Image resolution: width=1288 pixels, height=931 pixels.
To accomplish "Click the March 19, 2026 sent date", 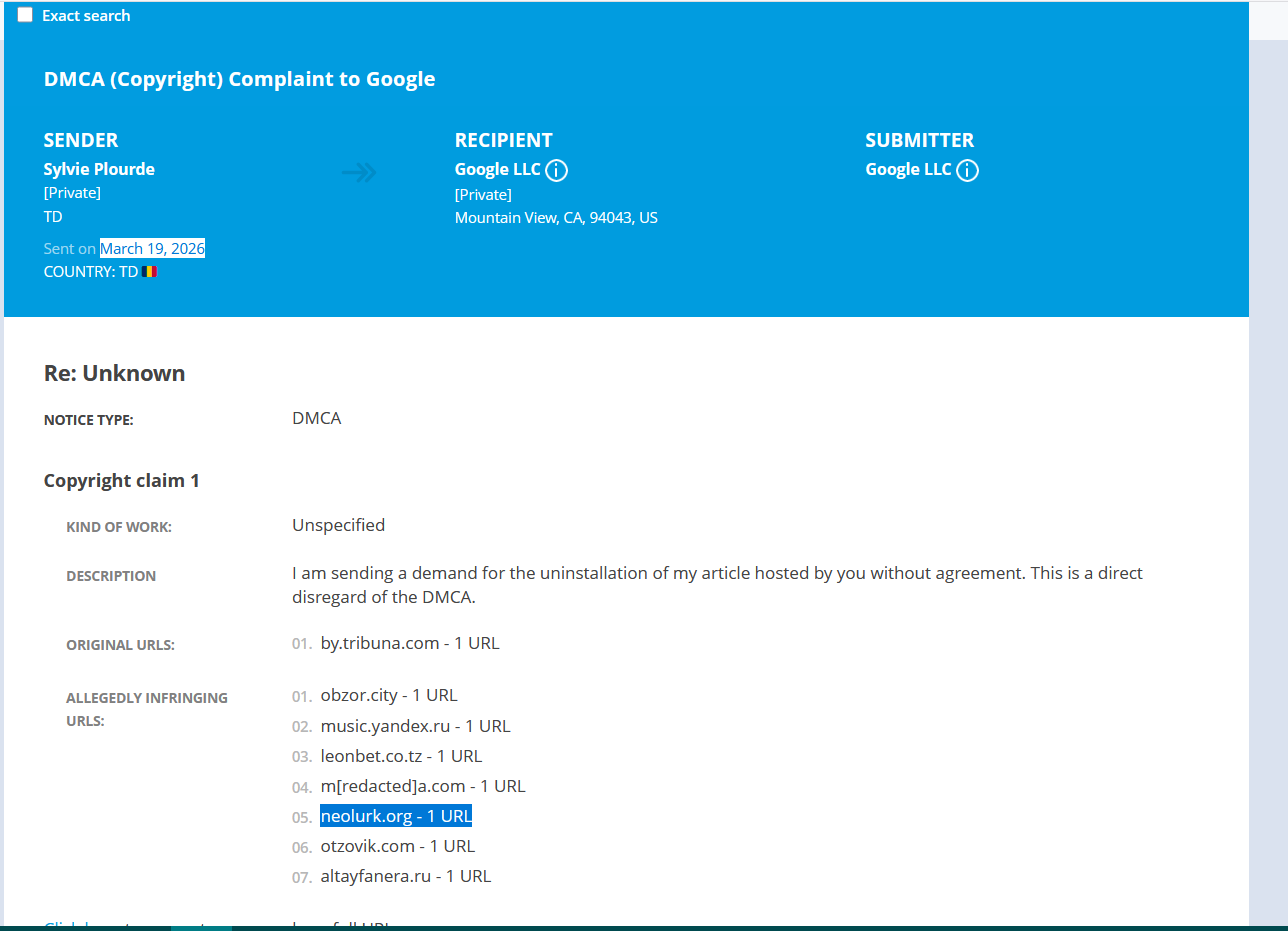I will click(152, 248).
